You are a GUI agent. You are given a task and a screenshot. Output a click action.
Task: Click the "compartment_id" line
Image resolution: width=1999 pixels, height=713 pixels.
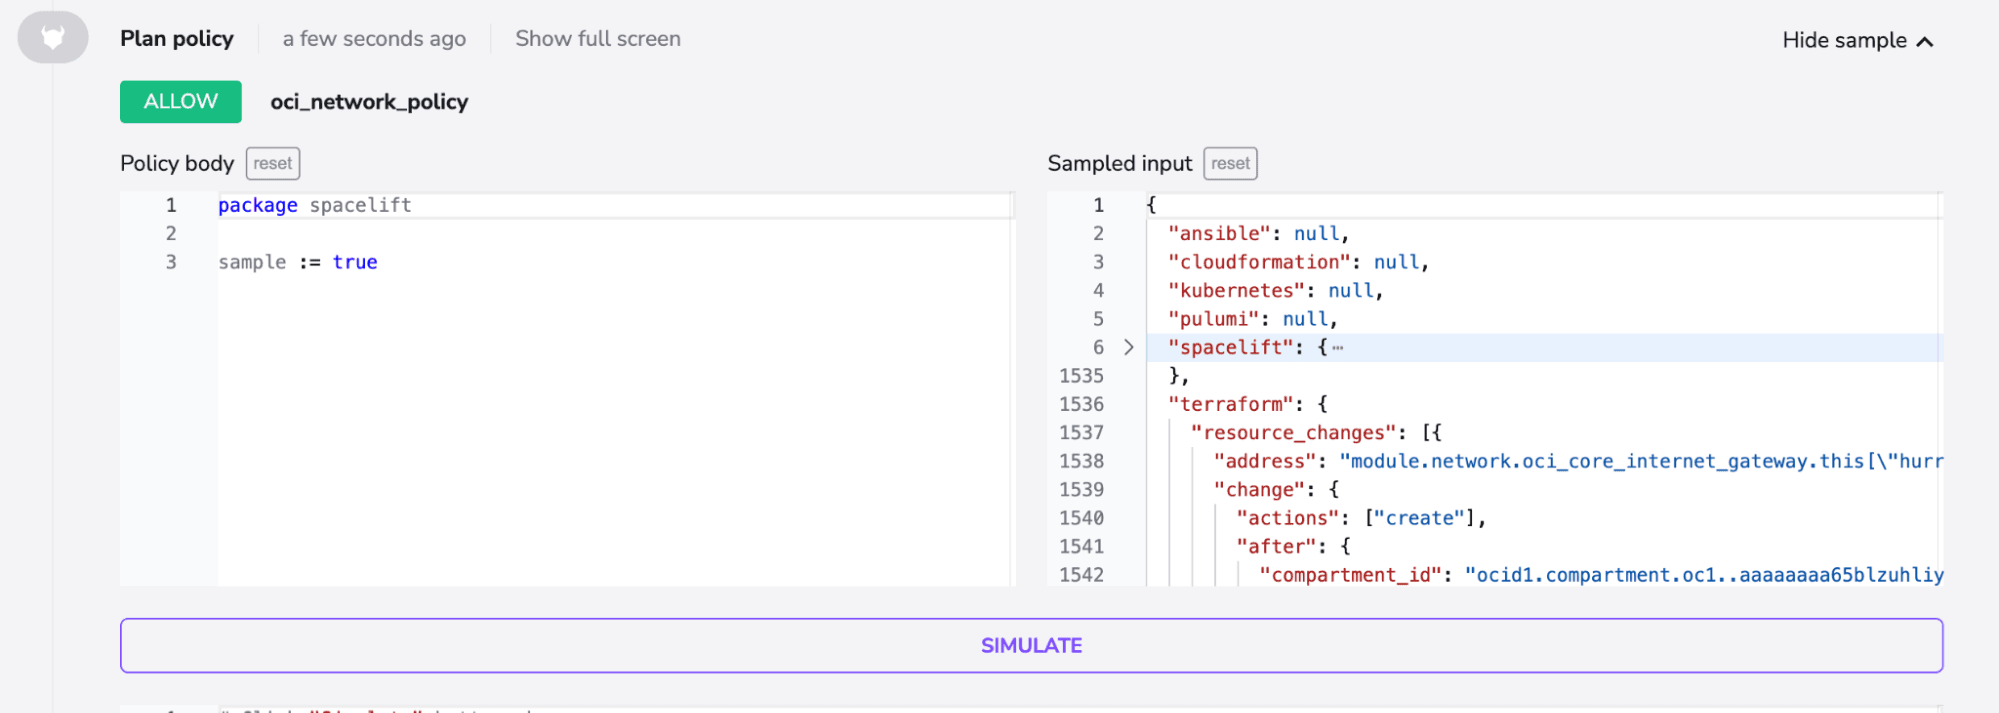[x=1601, y=575]
